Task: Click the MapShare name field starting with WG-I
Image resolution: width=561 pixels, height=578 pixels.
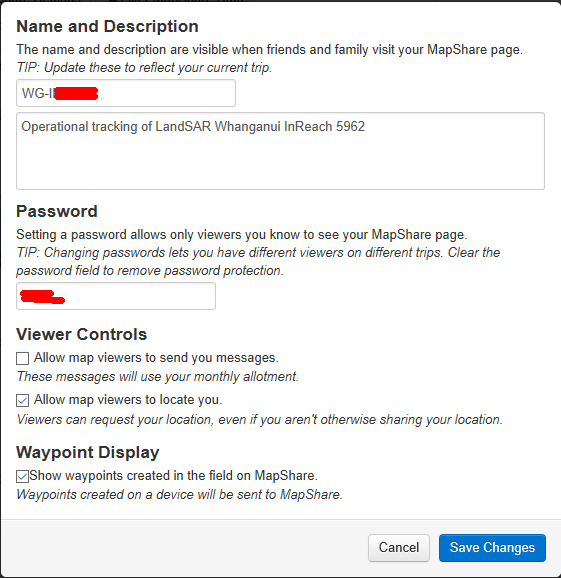Action: [x=126, y=93]
